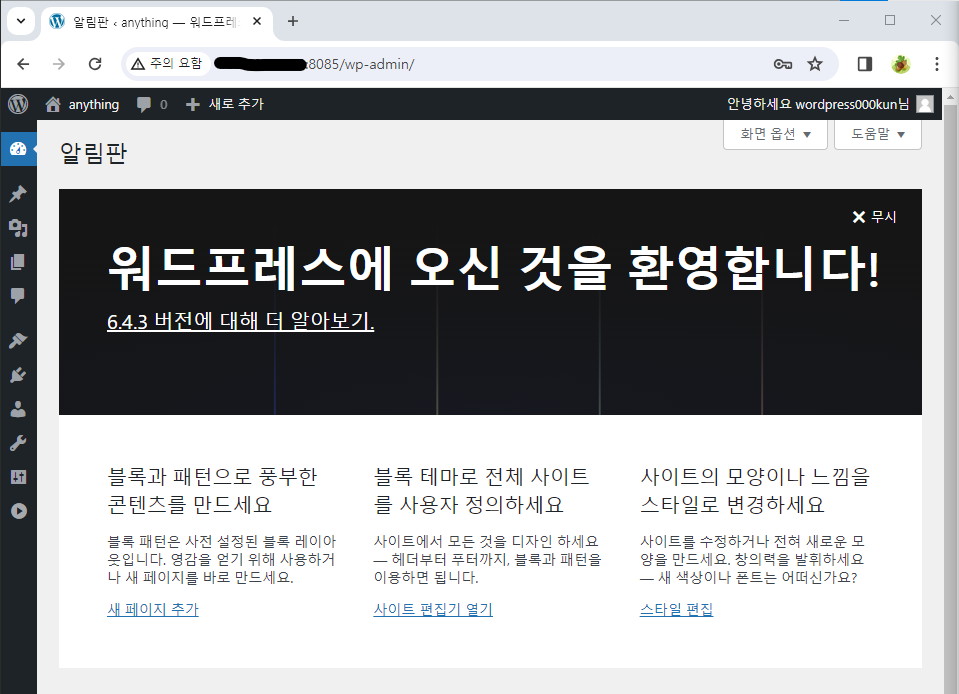Open the saved-password key icon
The width and height of the screenshot is (959, 694).
(783, 64)
